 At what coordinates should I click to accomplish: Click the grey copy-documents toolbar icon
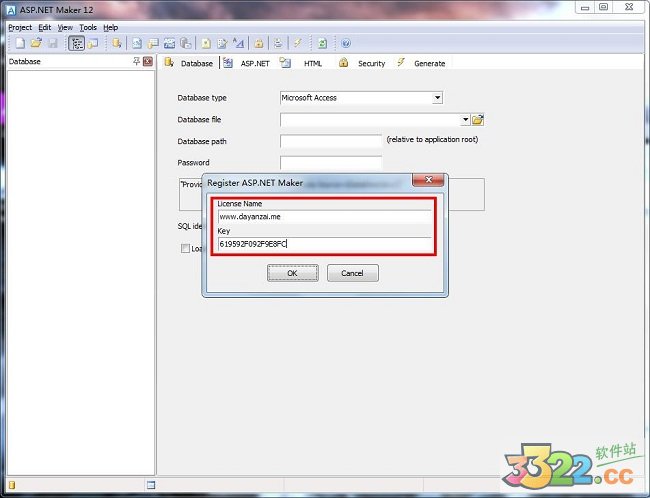click(x=186, y=43)
